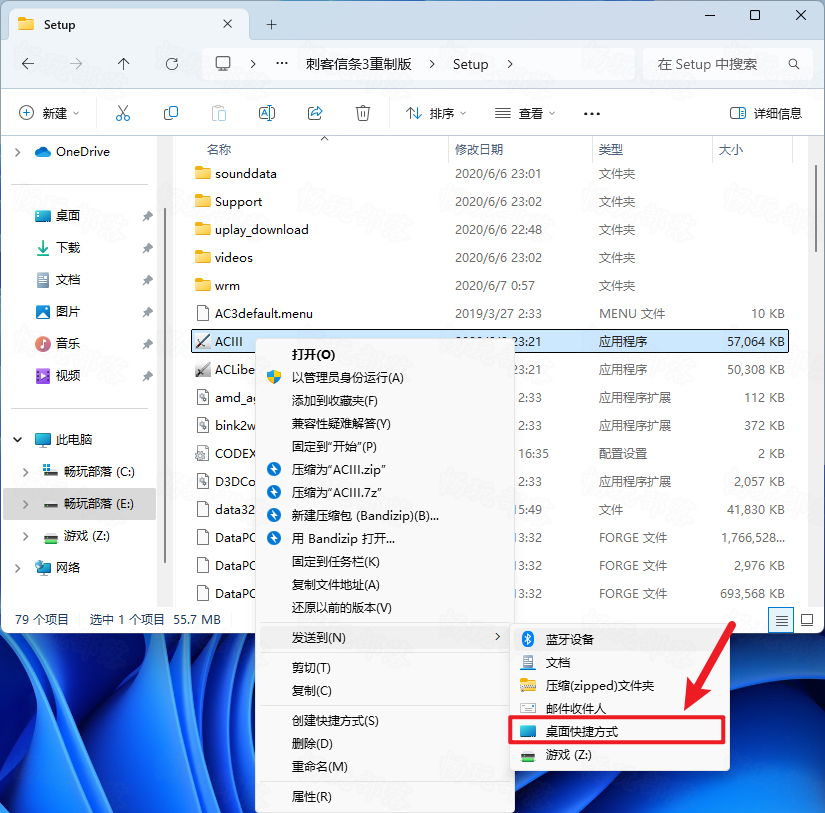The height and width of the screenshot is (813, 825).
Task: Toggle the Details pane button
Action: coord(766,114)
